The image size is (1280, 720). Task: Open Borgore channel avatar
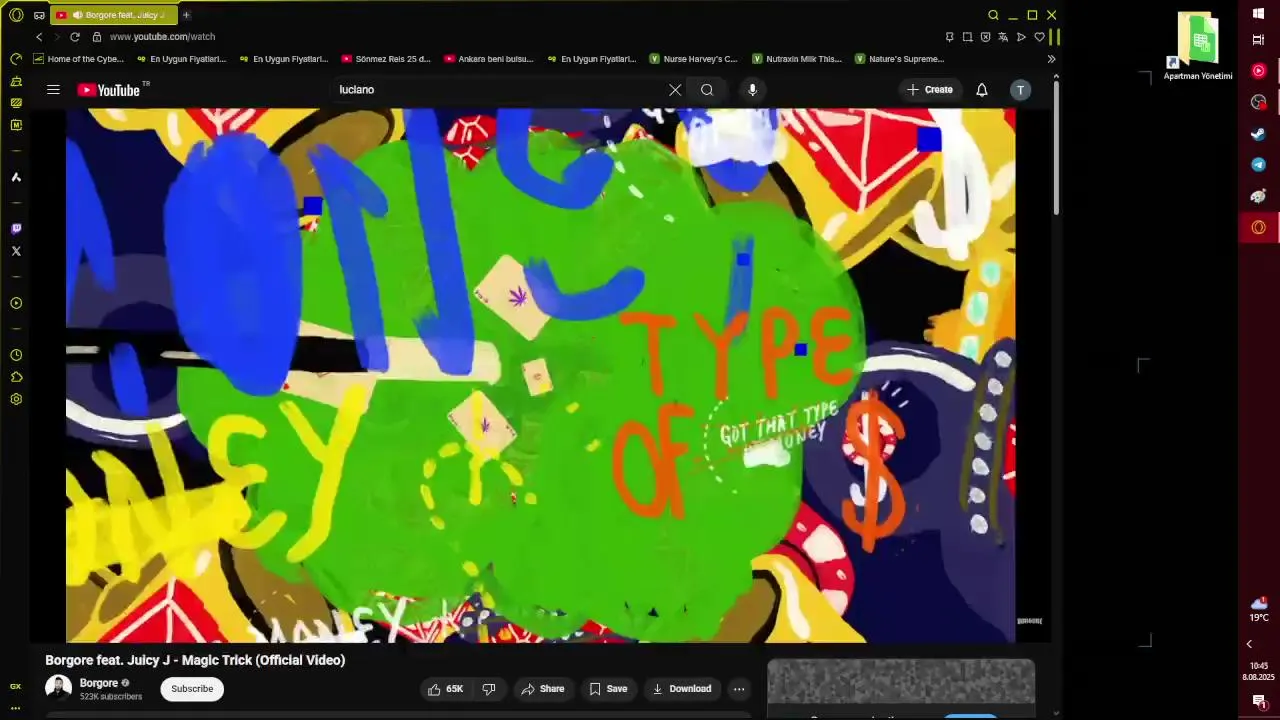59,688
